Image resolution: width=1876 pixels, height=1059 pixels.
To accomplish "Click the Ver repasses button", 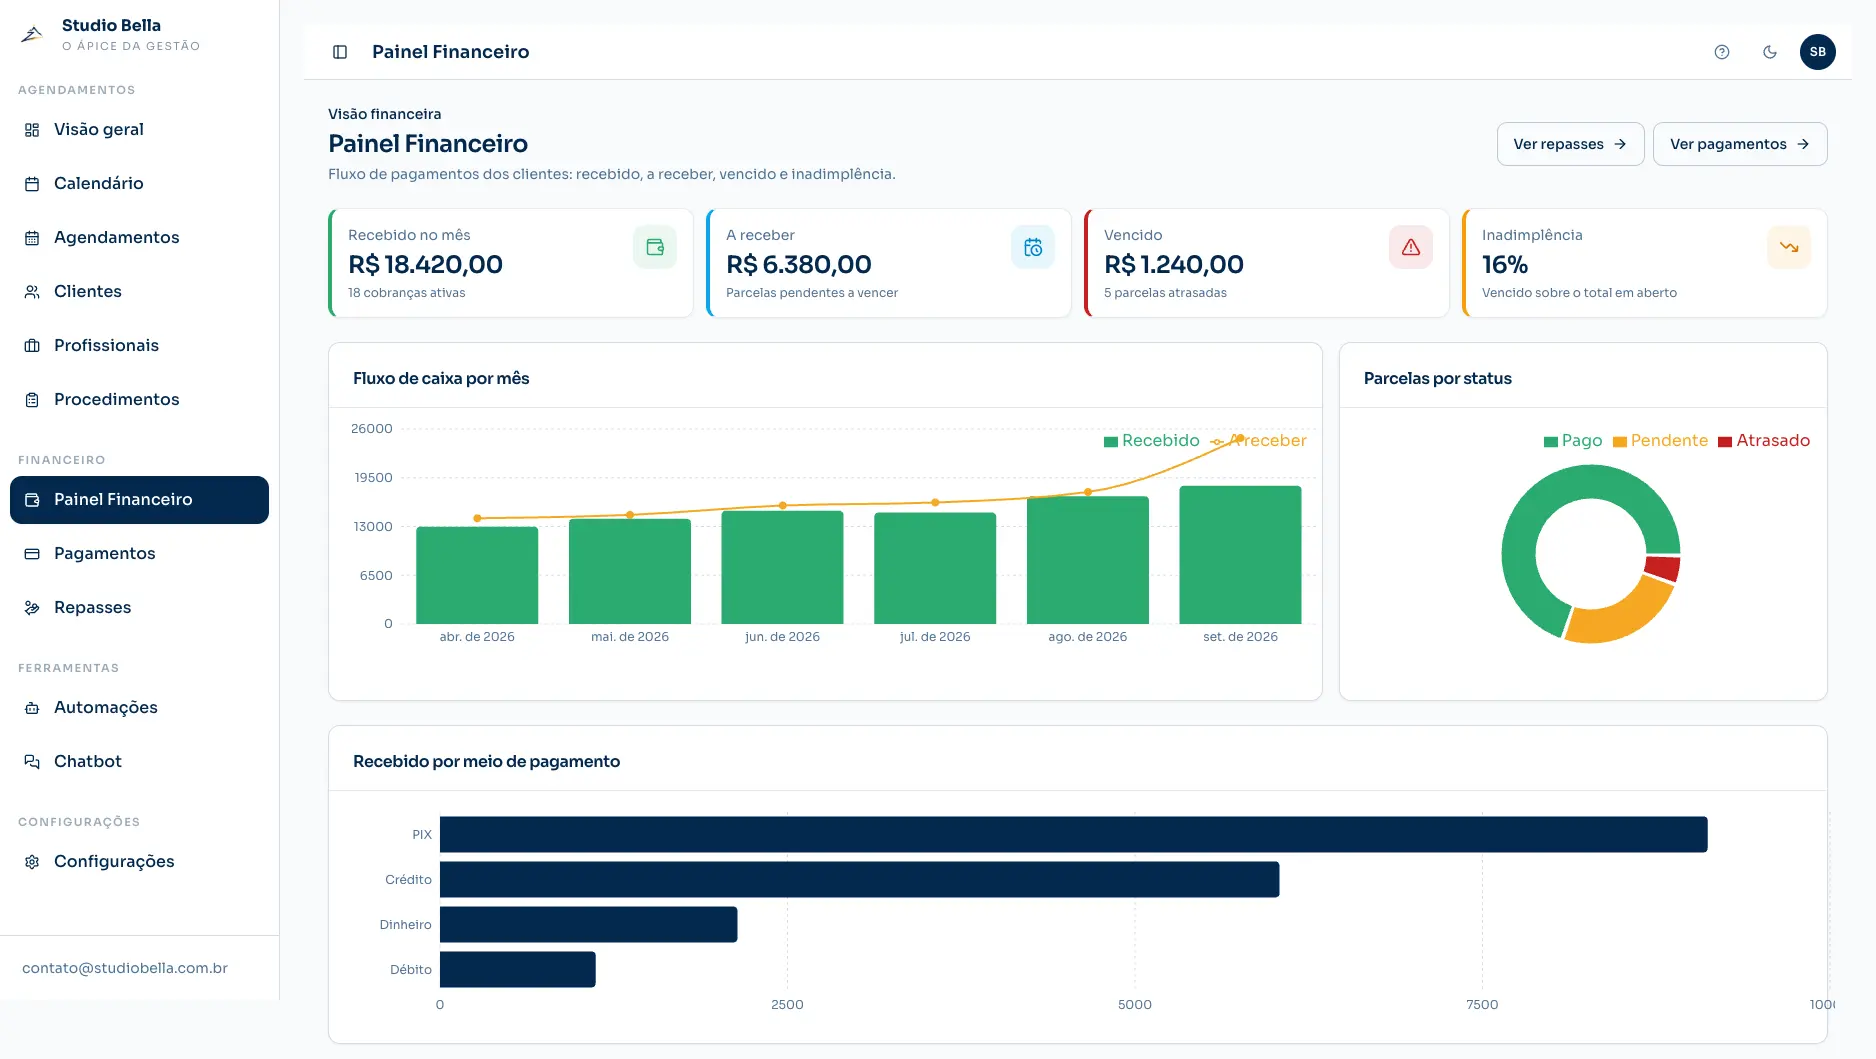I will point(1570,144).
